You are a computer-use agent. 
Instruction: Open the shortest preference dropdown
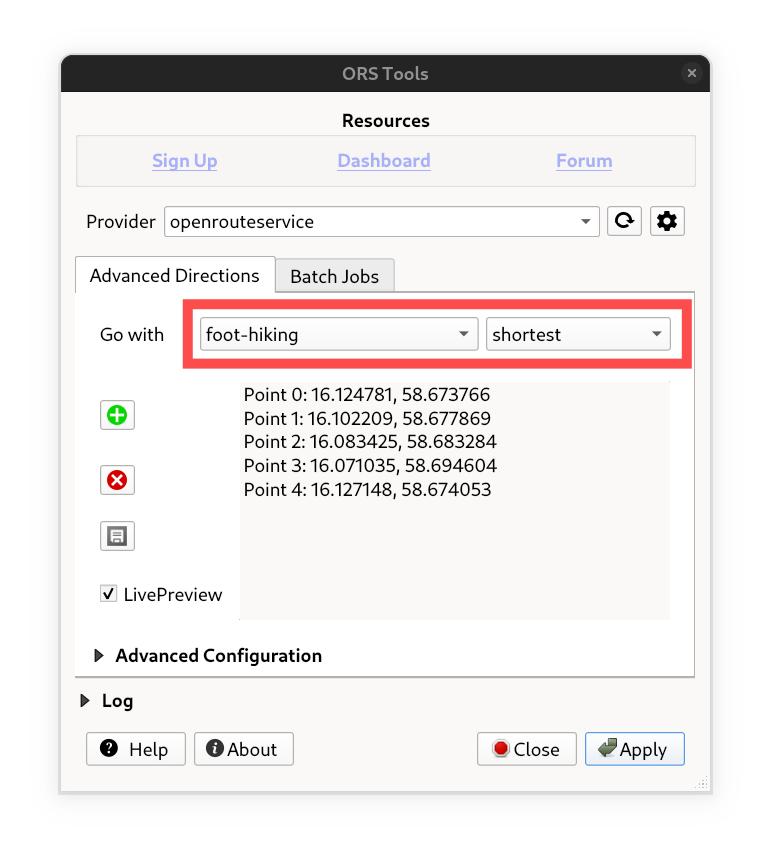[x=578, y=335]
